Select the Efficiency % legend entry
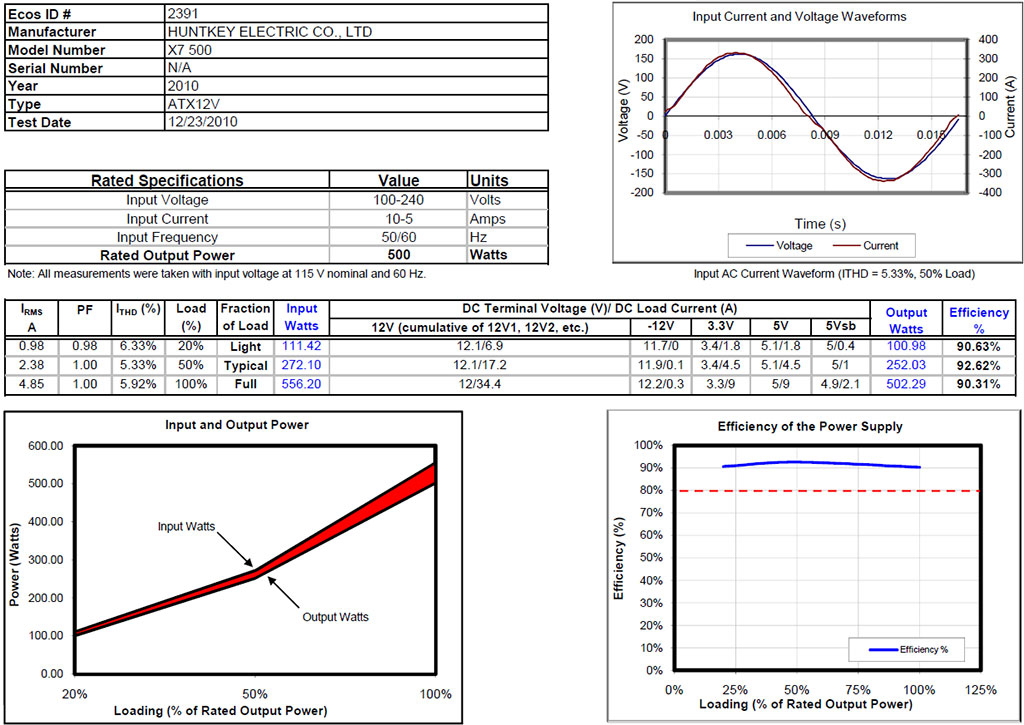The height and width of the screenshot is (725, 1024). (908, 649)
